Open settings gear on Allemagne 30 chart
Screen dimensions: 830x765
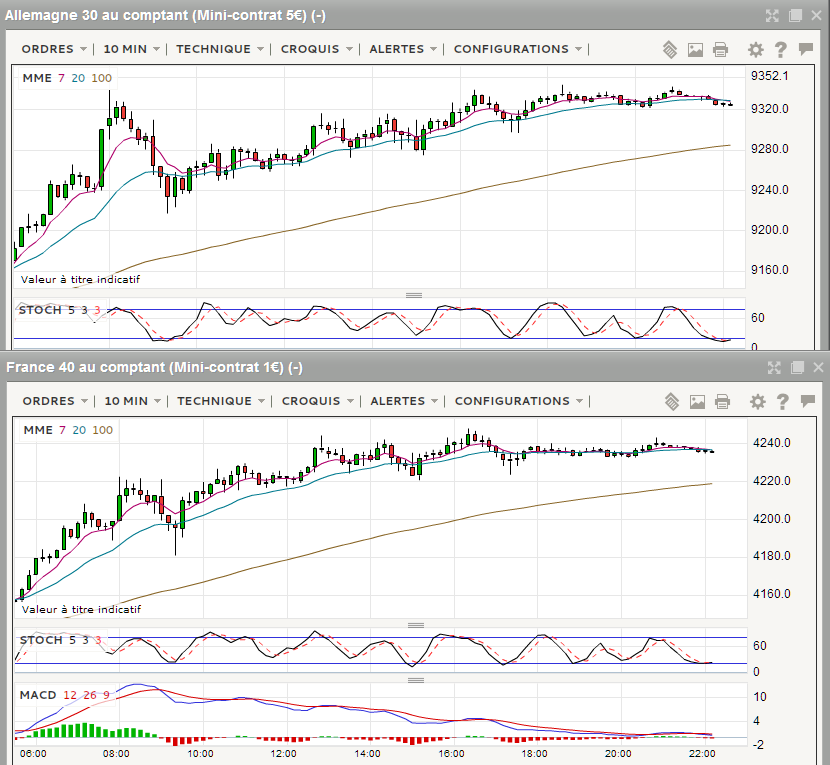pos(756,49)
